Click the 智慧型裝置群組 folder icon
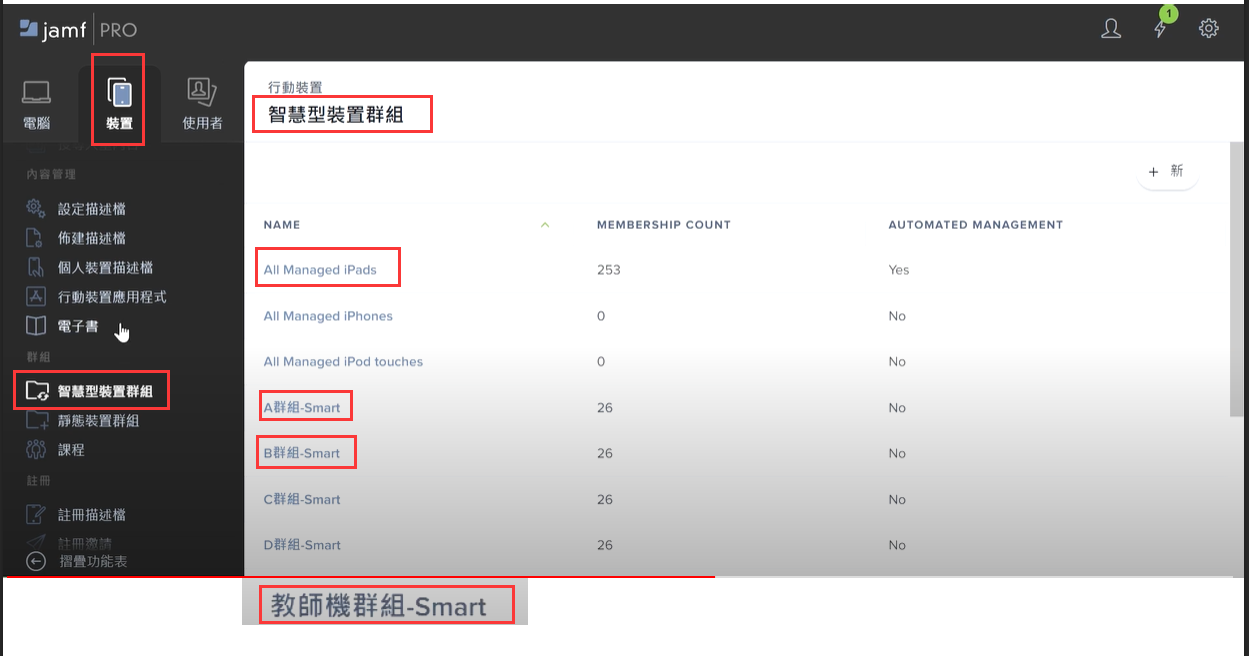The height and width of the screenshot is (656, 1249). click(x=36, y=390)
